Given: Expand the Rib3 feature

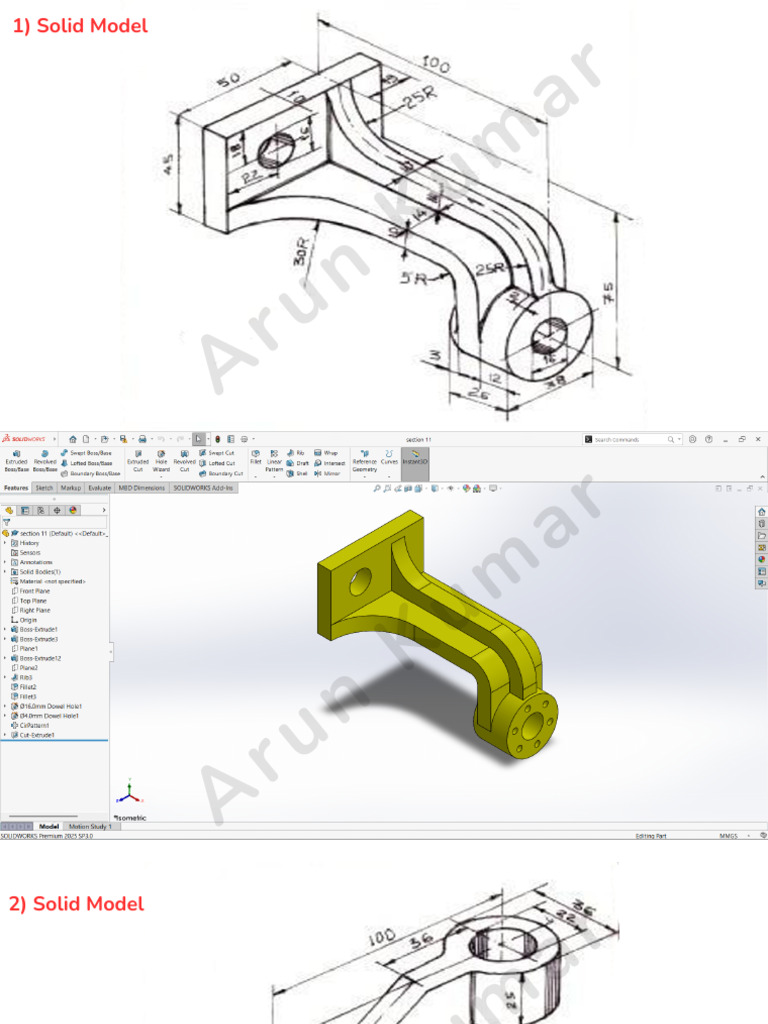Looking at the screenshot, I should coord(5,677).
